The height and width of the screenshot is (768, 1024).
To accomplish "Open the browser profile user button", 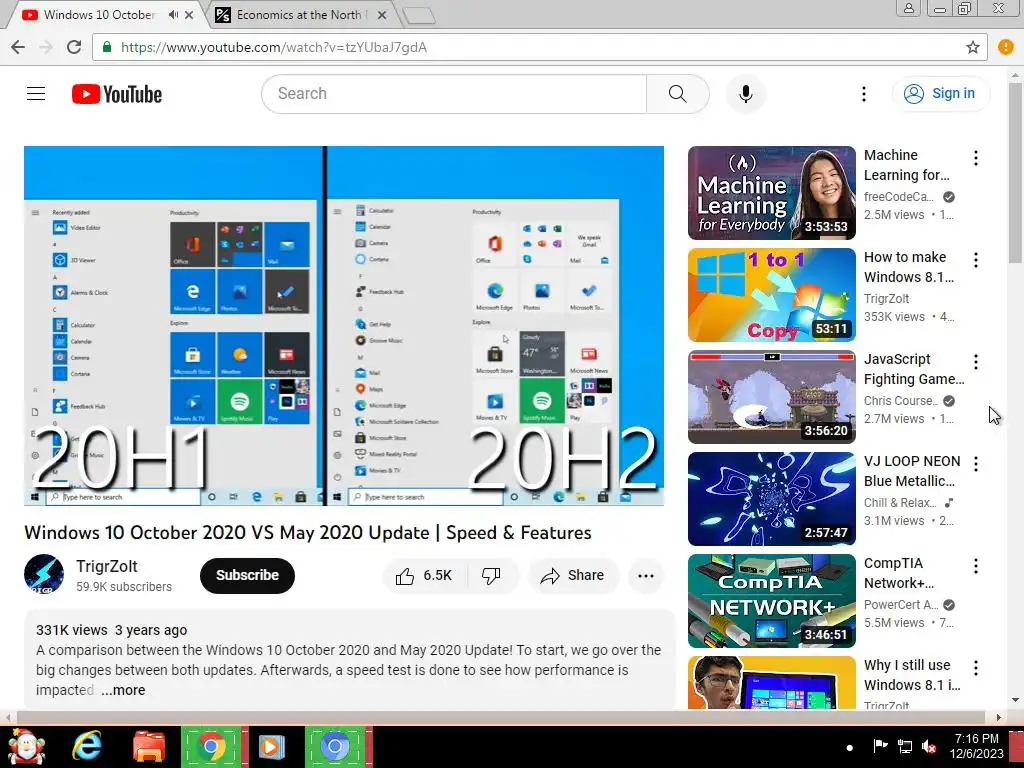I will pyautogui.click(x=908, y=8).
